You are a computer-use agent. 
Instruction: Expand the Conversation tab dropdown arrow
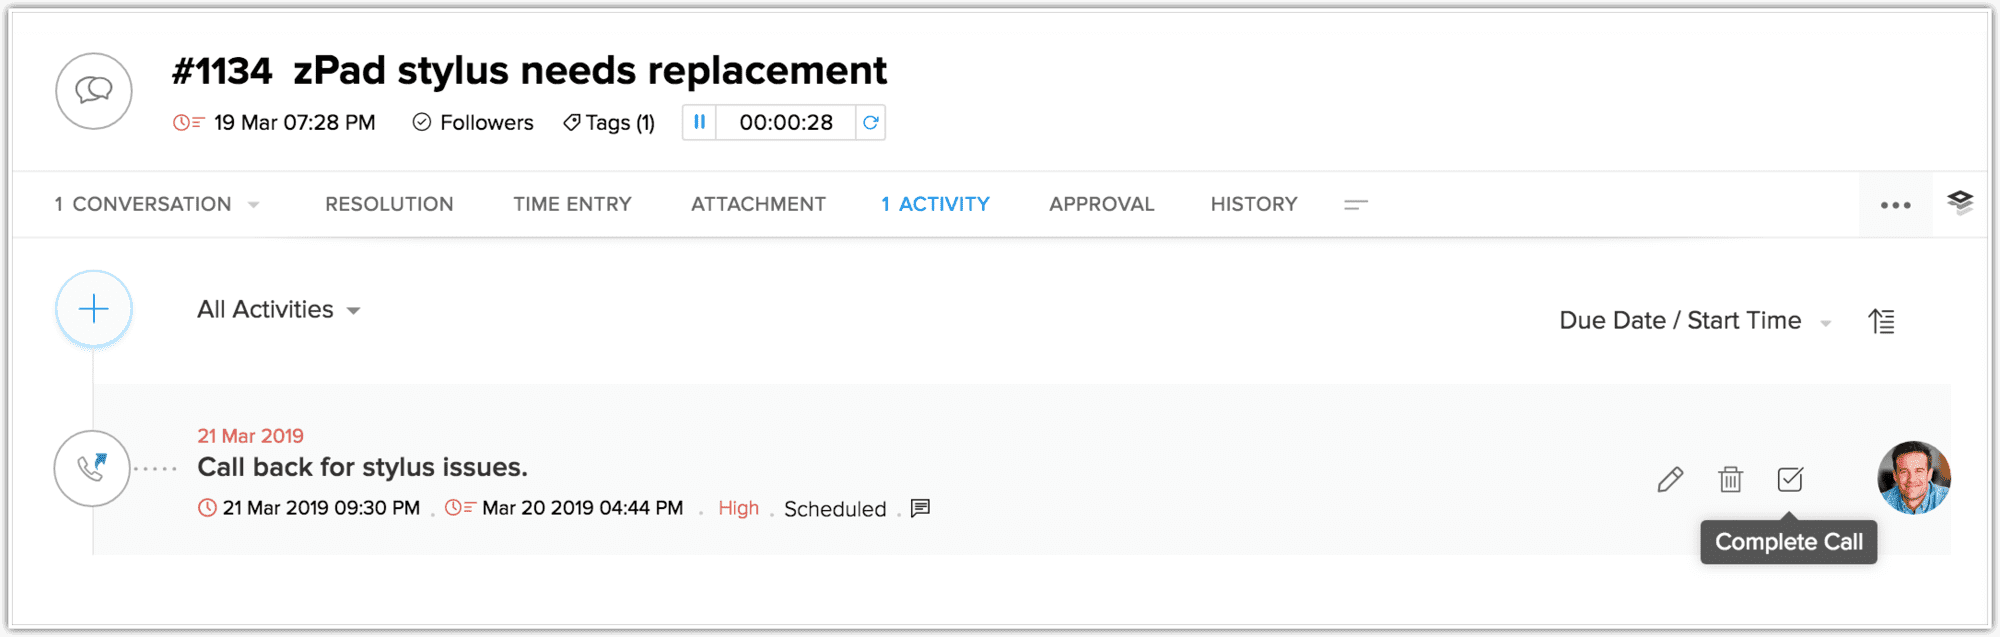[x=254, y=204]
